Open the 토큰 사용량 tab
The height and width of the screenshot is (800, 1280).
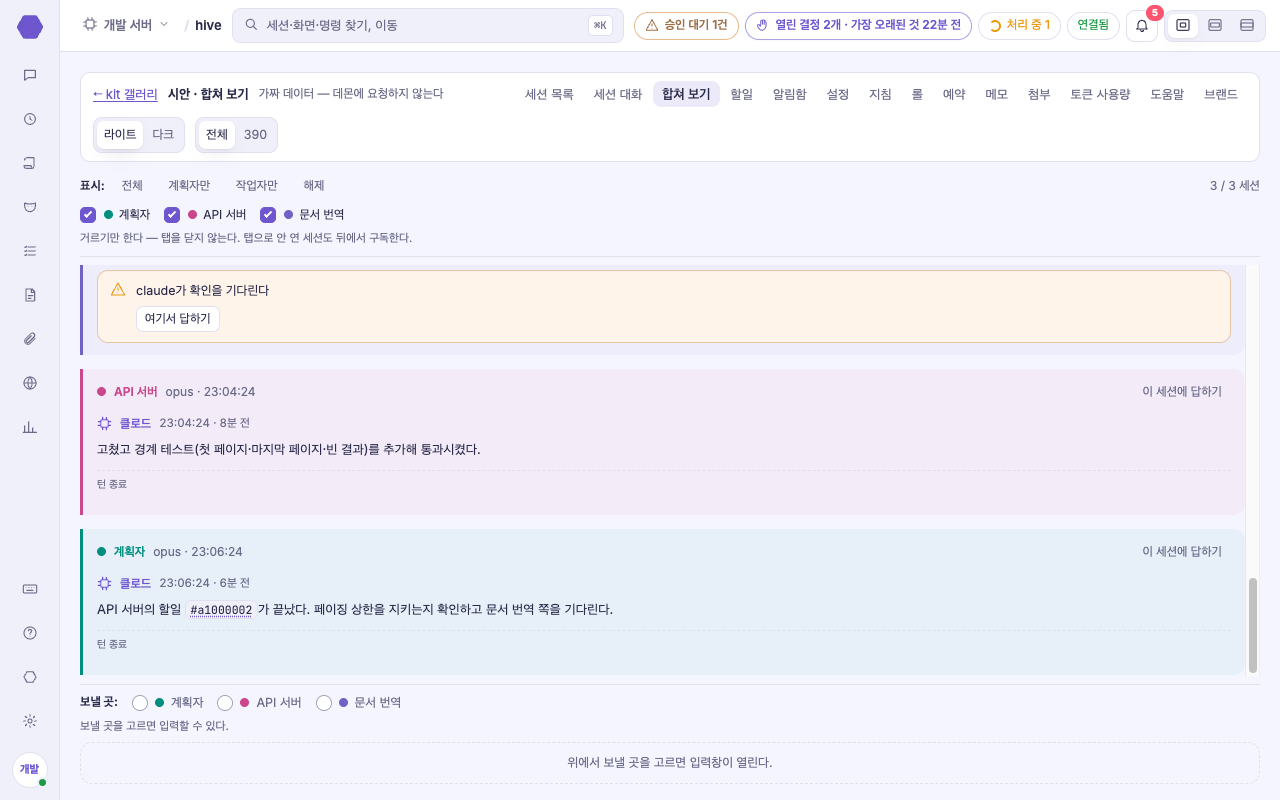pyautogui.click(x=1100, y=94)
